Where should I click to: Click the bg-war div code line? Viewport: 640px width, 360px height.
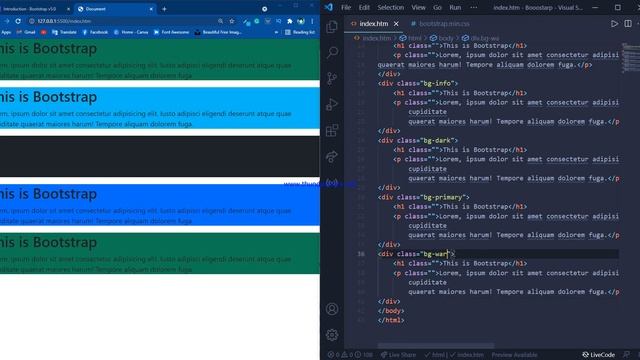click(x=416, y=254)
